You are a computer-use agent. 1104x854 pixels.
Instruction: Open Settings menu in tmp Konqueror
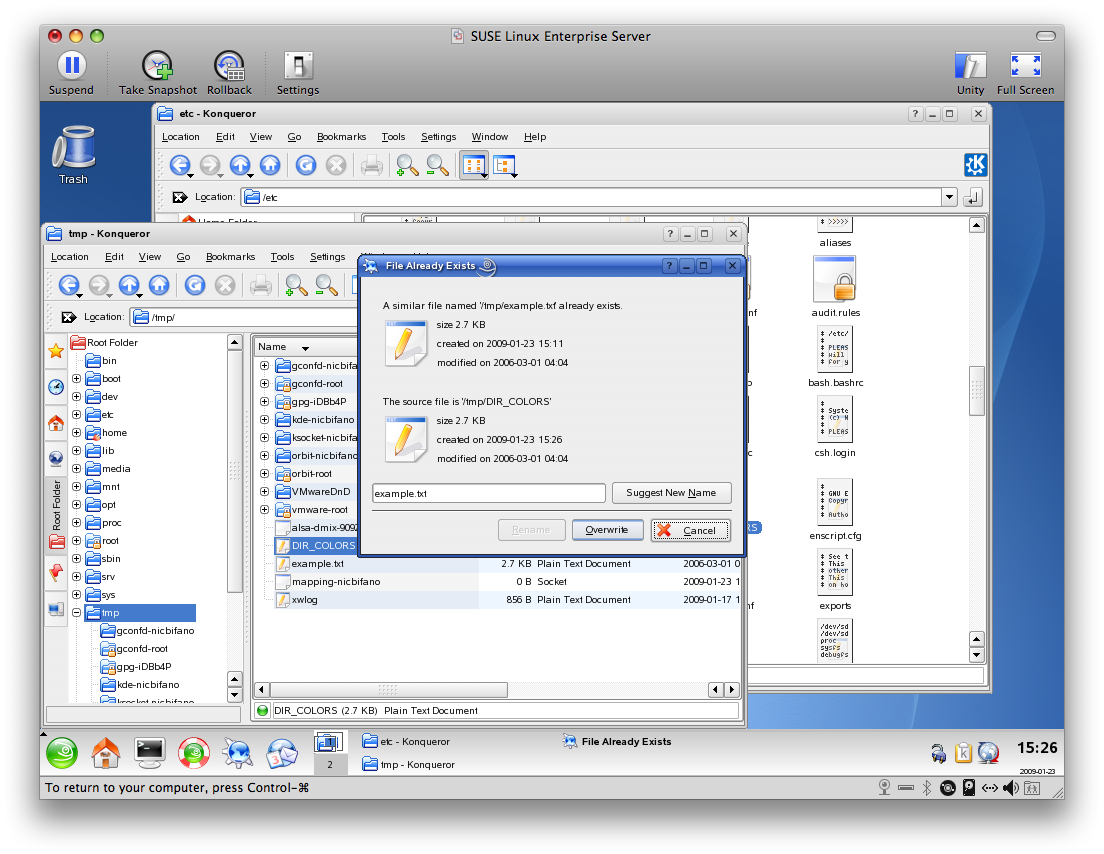coord(327,257)
